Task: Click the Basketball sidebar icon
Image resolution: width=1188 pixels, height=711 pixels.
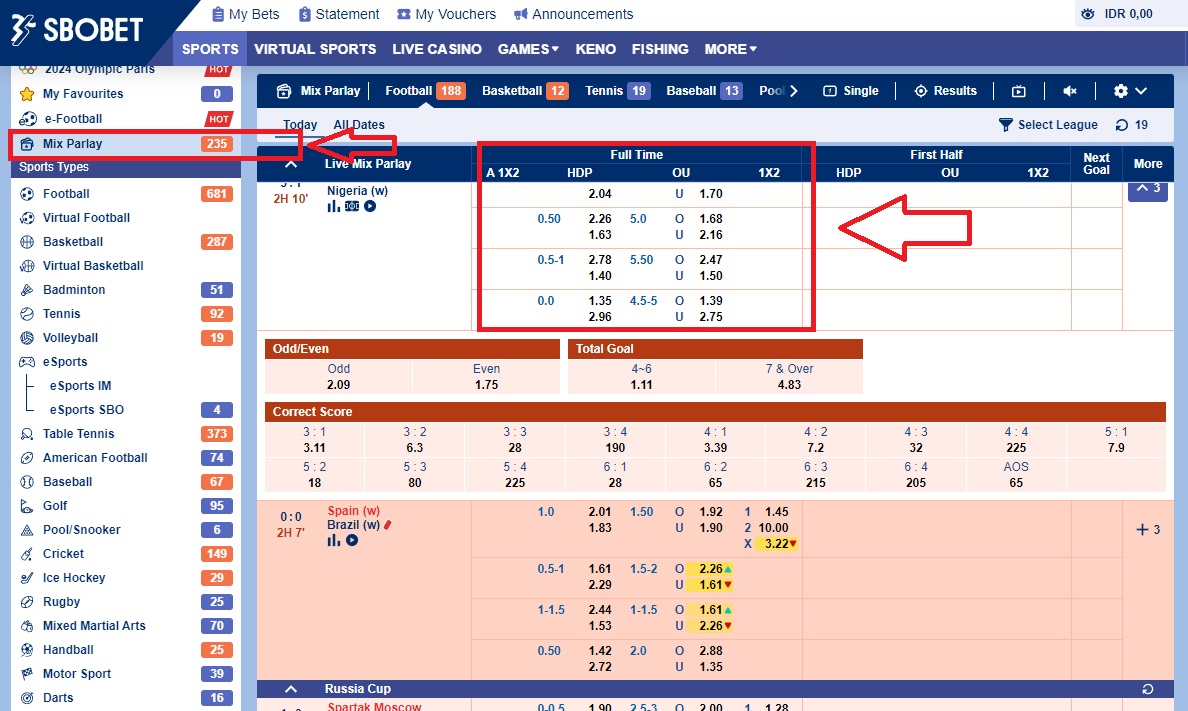Action: coord(27,242)
